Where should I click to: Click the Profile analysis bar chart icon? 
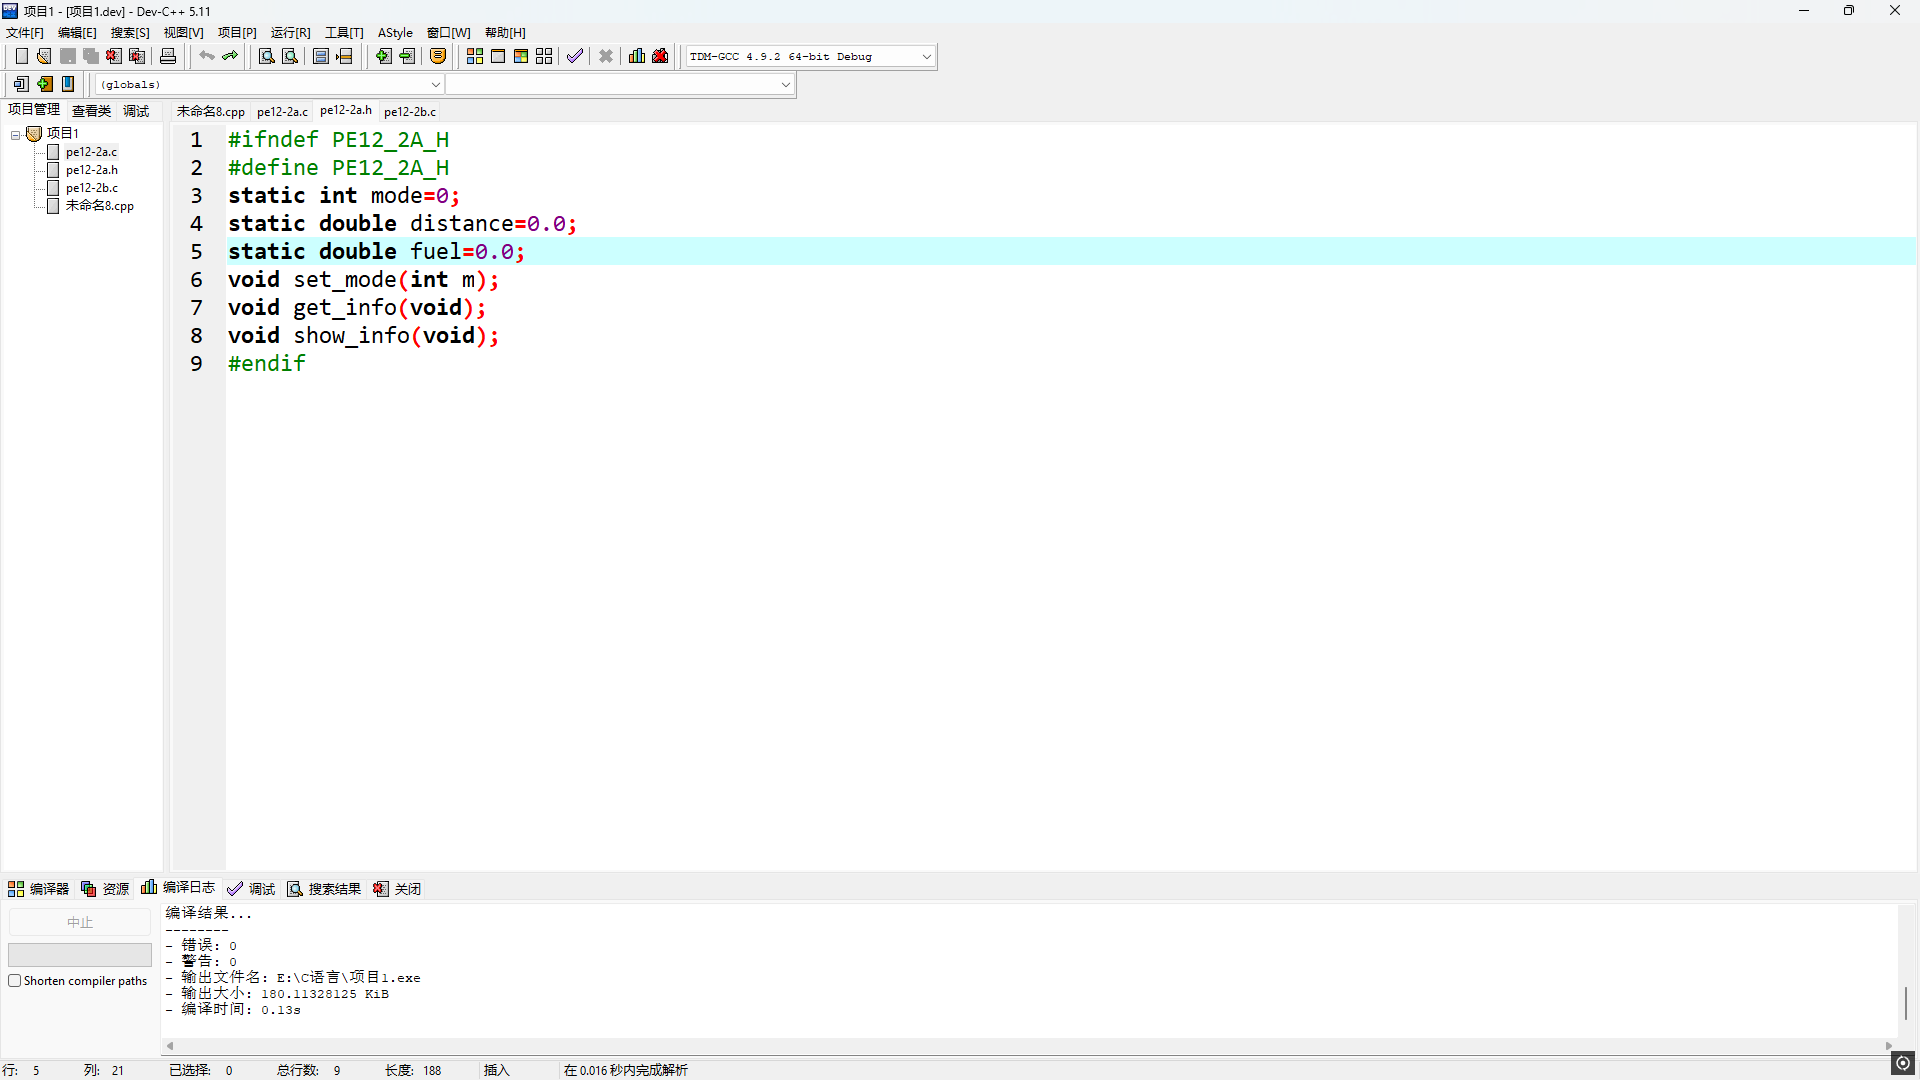[637, 56]
